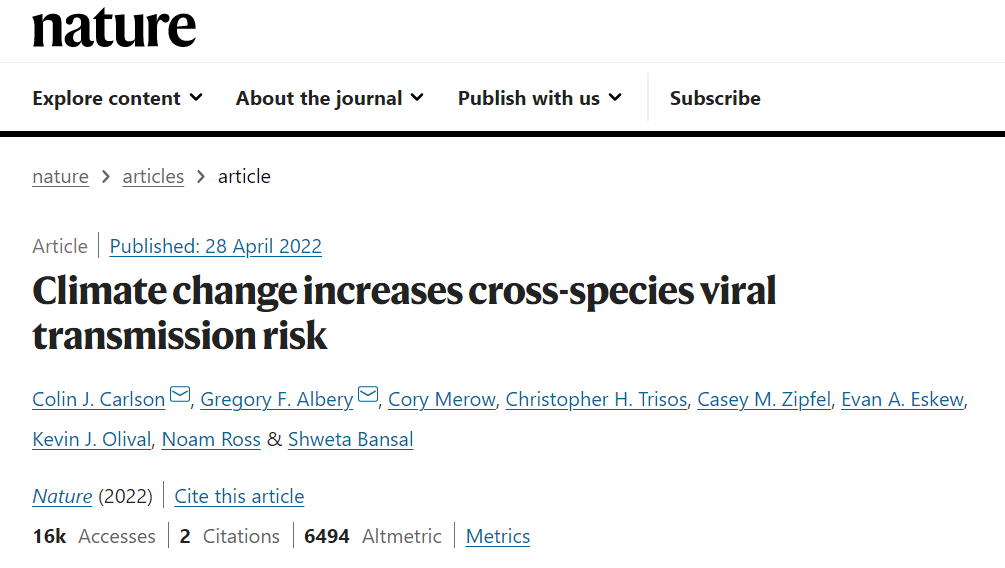This screenshot has width=1005, height=568.
Task: Click email envelope icon beside Colin J. Carlson
Action: click(180, 396)
